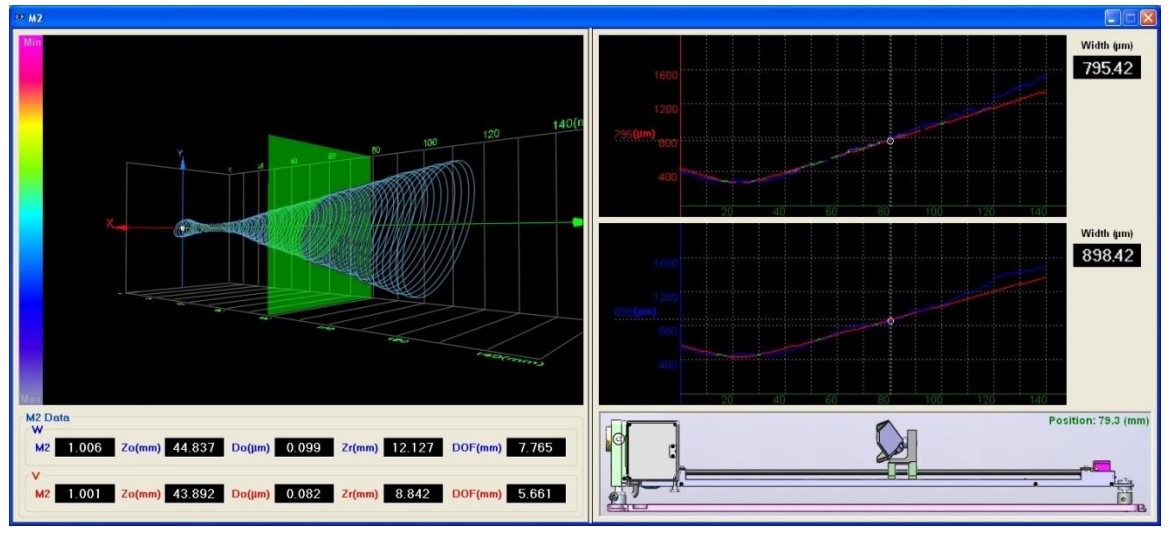Image resolution: width=1172 pixels, height=540 pixels.
Task: Click the M2 window title icon
Action: point(19,18)
